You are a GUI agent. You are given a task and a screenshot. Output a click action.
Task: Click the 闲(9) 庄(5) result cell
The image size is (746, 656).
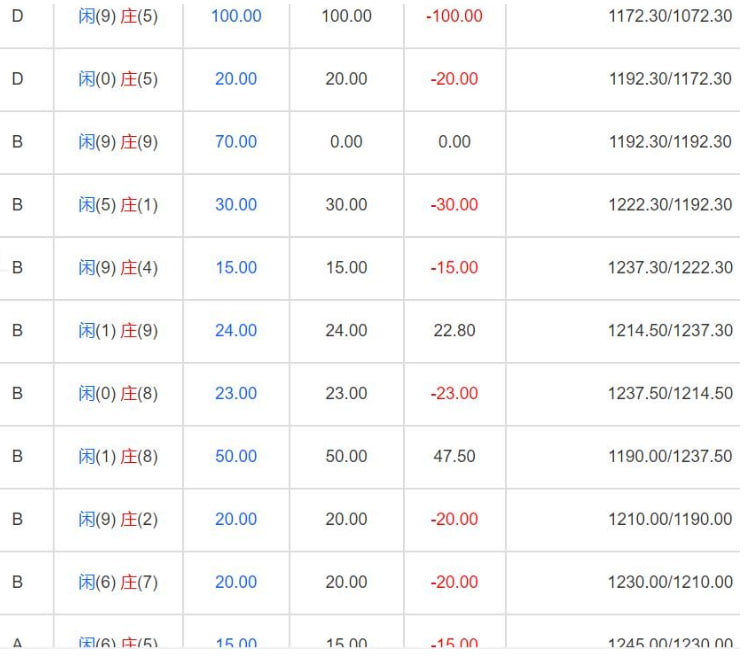coord(118,16)
